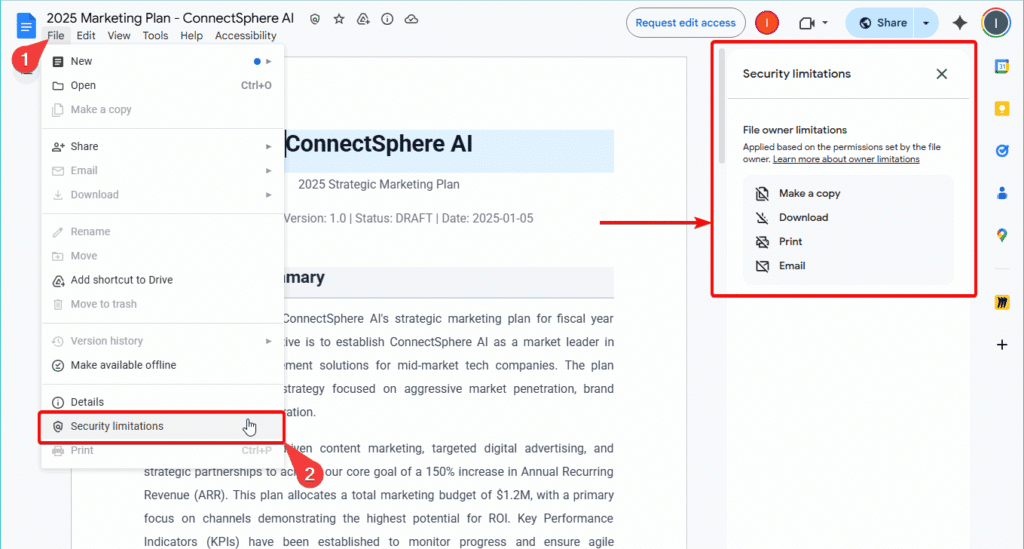
Task: Open the Google account avatar
Action: (x=996, y=23)
